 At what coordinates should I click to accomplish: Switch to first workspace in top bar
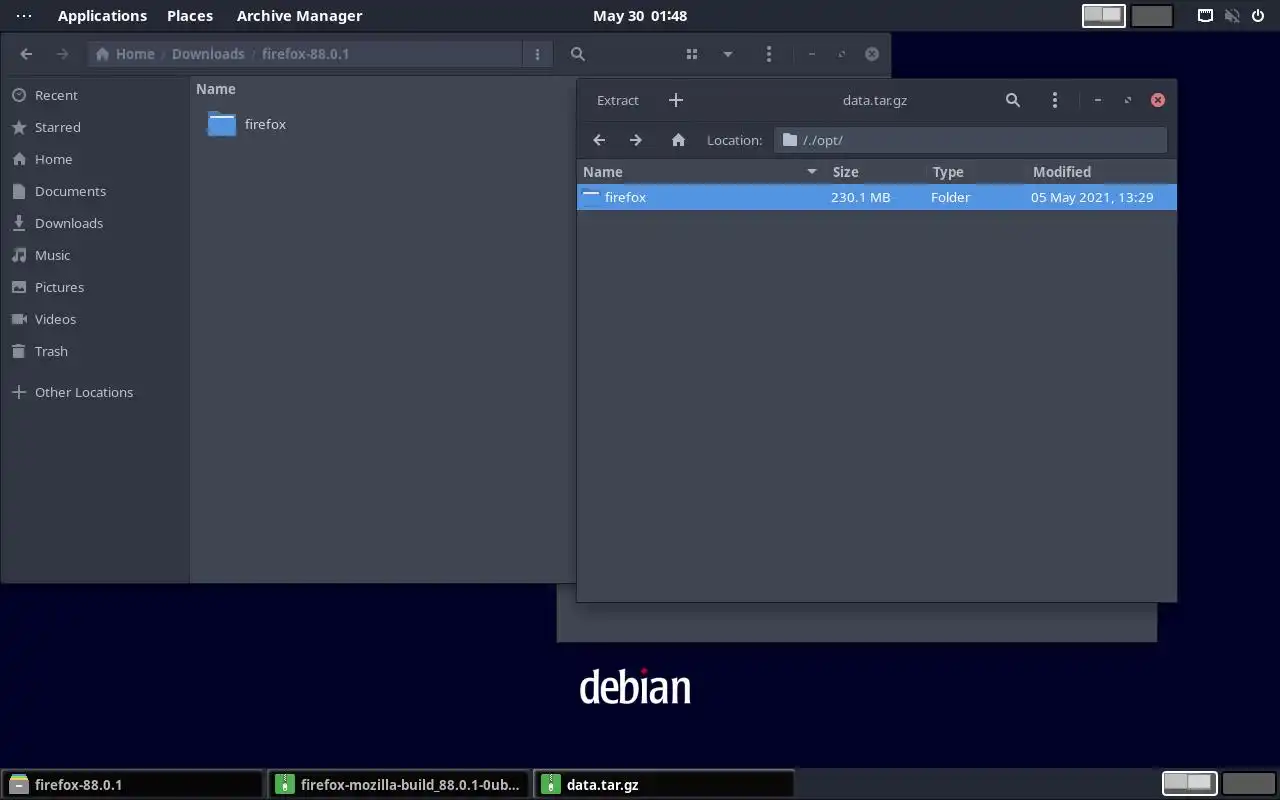pos(1104,16)
